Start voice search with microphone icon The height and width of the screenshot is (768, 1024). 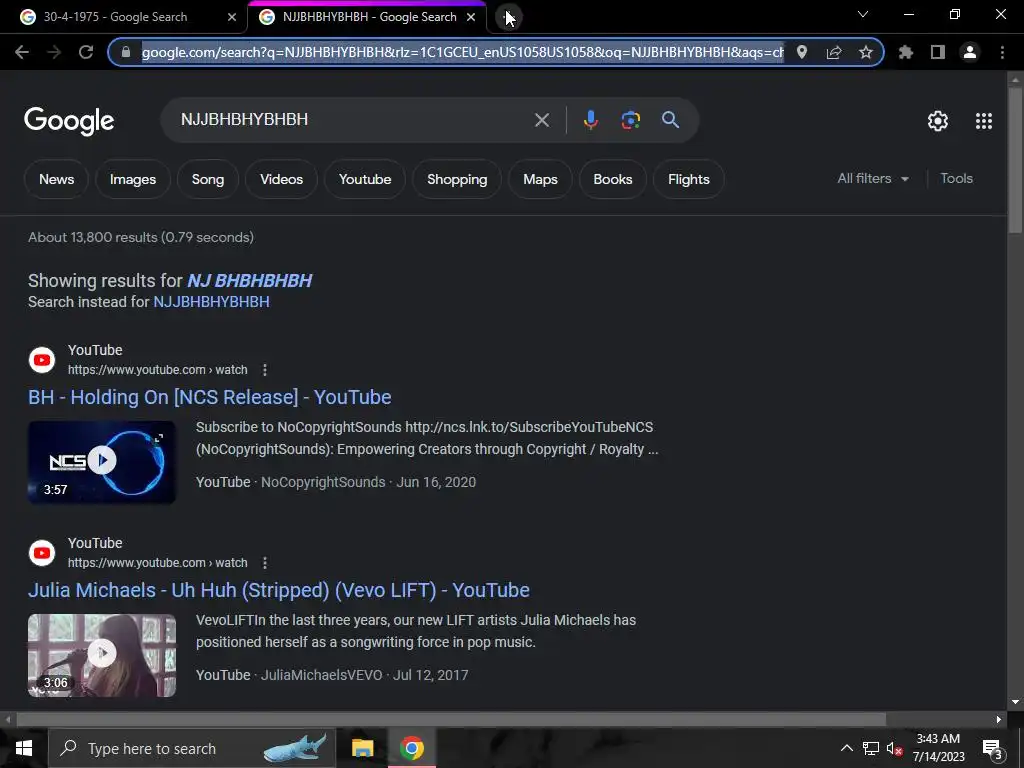pos(590,120)
